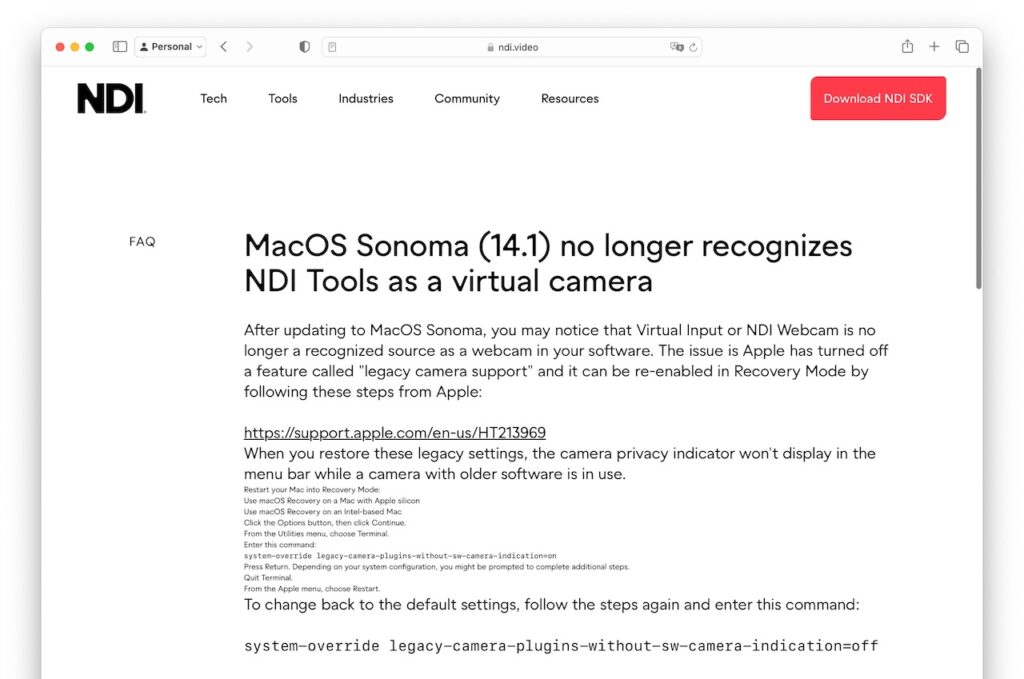Viewport: 1024px width, 679px height.
Task: Click the forward navigation arrow
Action: 249,46
